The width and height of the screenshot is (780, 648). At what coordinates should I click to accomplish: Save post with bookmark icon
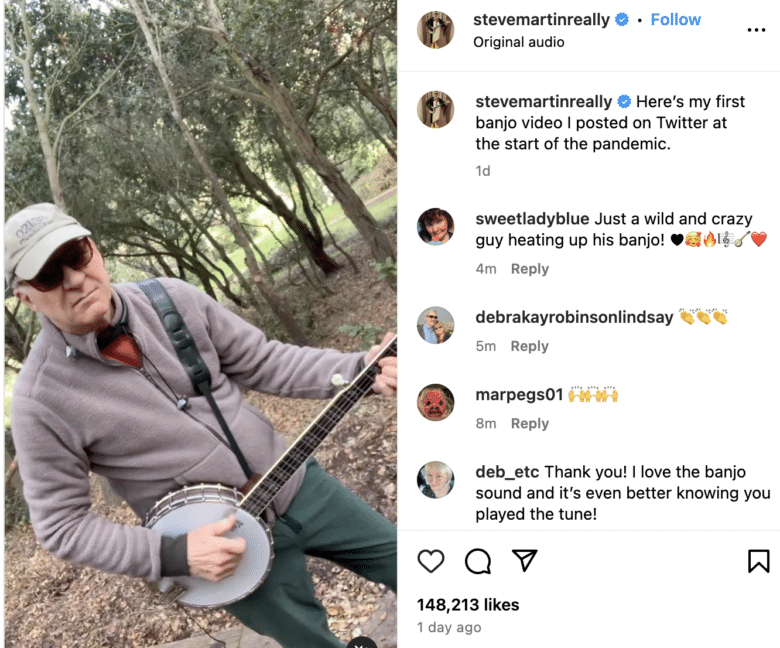coord(759,561)
